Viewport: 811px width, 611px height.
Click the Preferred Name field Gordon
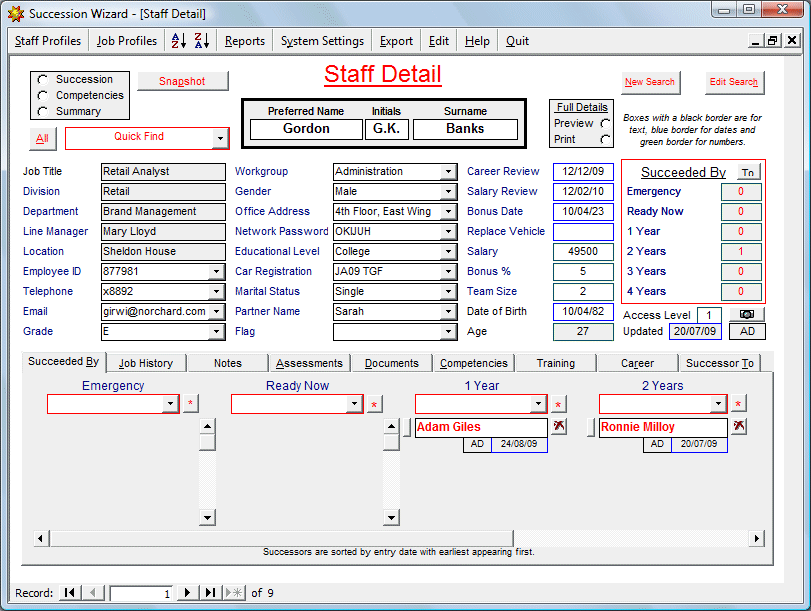click(306, 129)
